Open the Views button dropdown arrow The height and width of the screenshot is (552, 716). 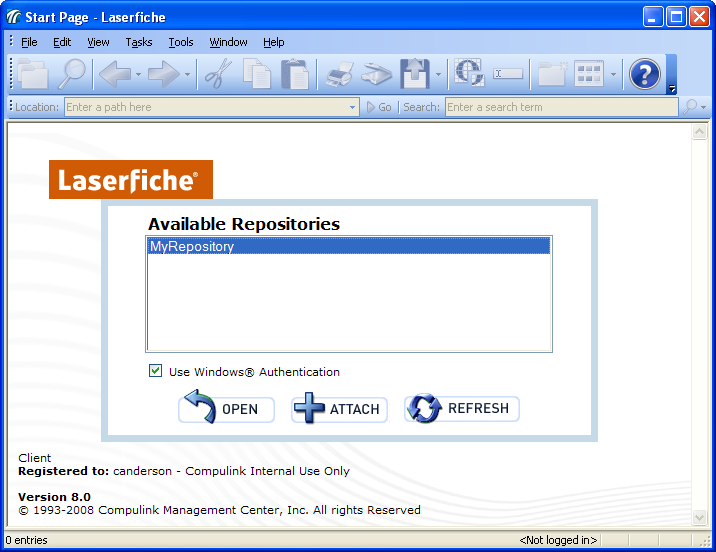coord(613,74)
